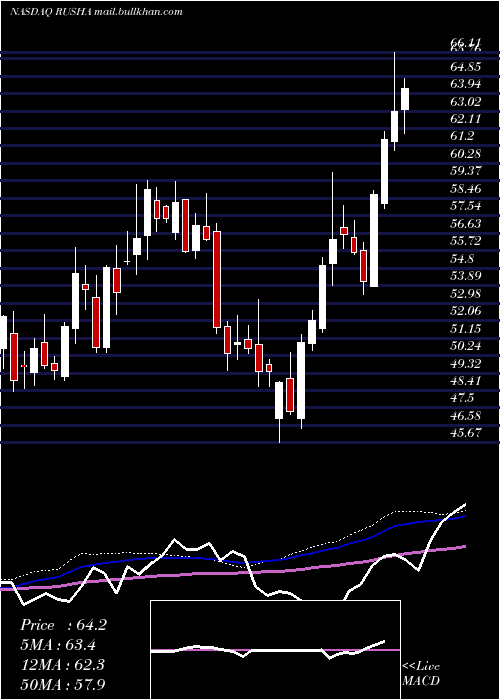Click the 49.32 price axis label
Viewport: 500px width, 700px height.
pos(466,363)
